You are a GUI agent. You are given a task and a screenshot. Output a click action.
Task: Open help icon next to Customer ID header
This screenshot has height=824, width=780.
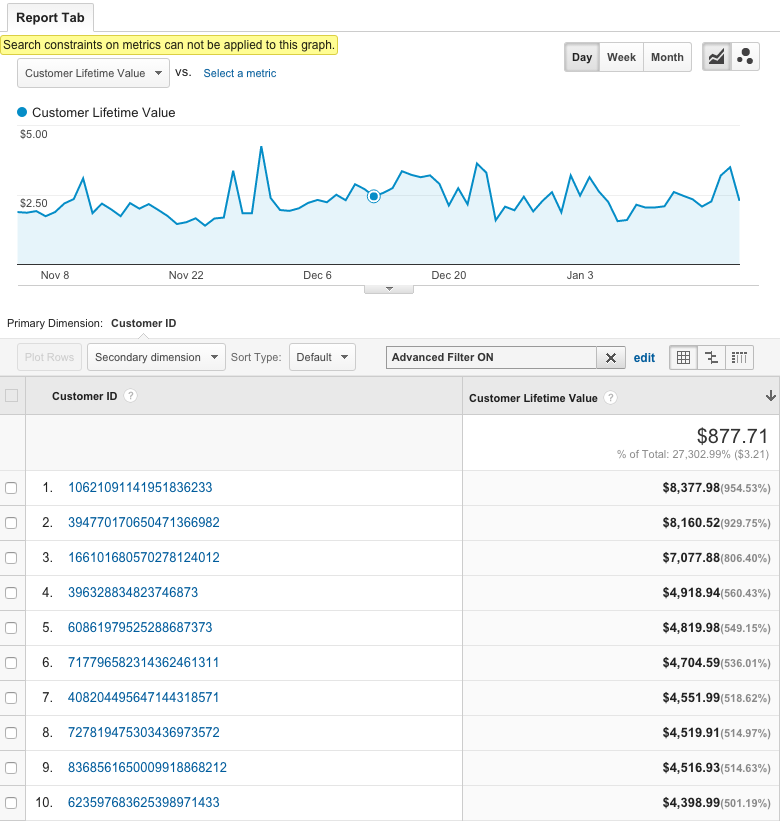[130, 396]
